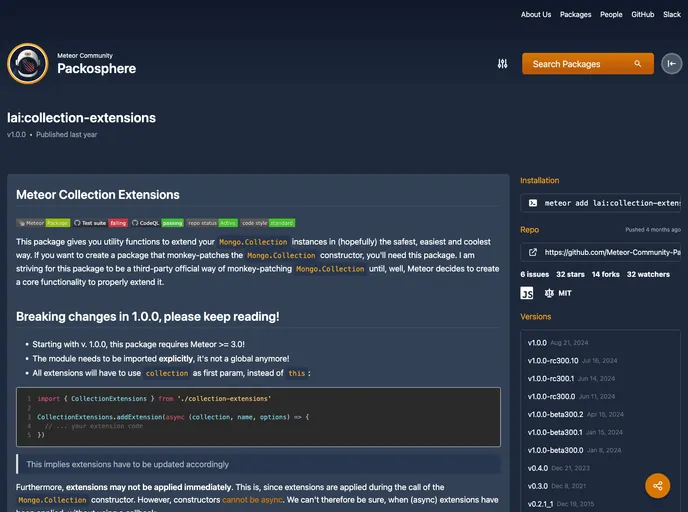Click the Test suite failing badge
The height and width of the screenshot is (512, 688).
point(100,223)
